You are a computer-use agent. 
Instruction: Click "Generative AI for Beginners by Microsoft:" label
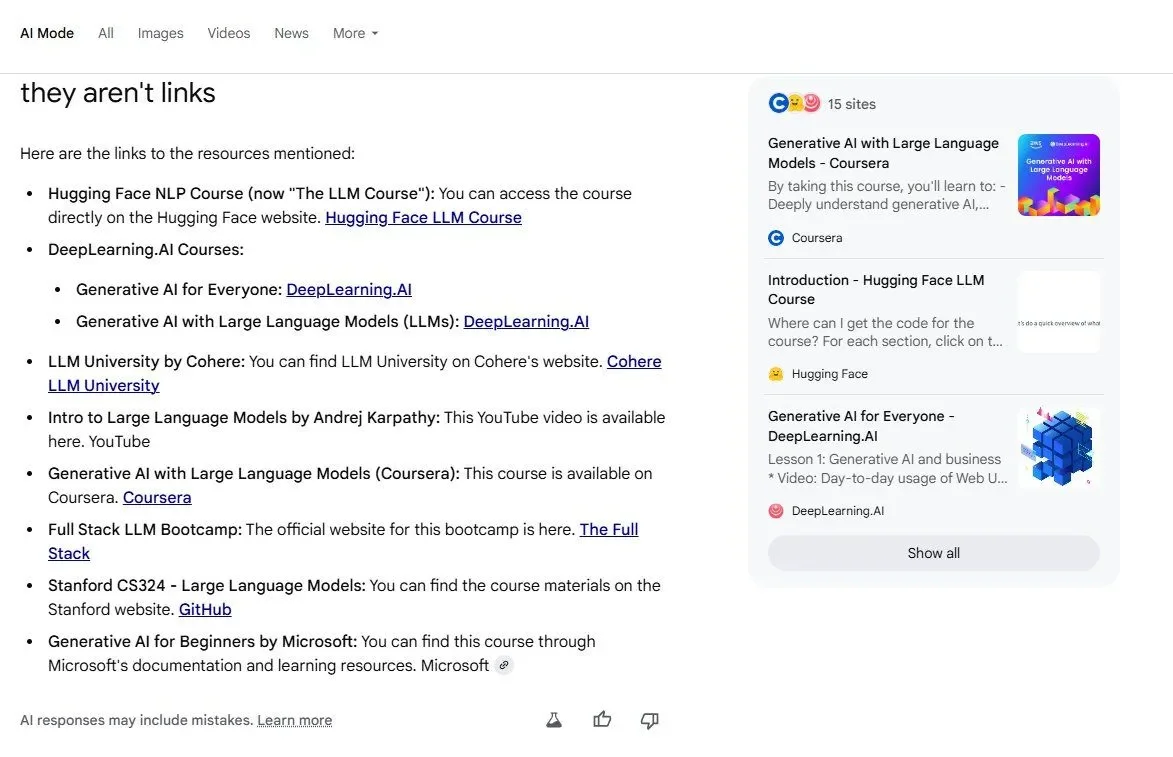203,642
